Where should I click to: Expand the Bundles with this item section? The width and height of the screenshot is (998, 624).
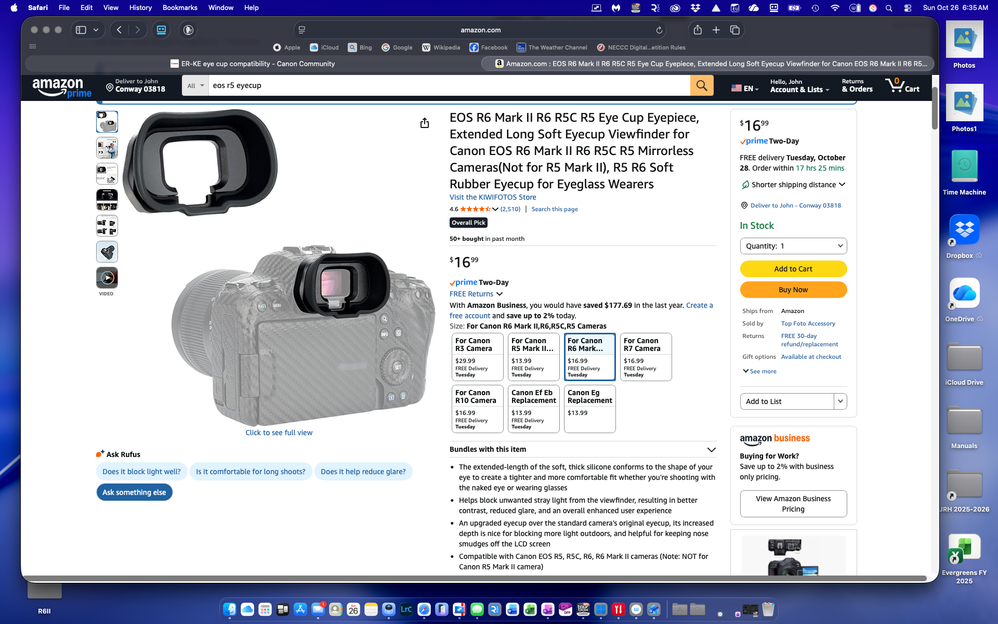tap(711, 450)
